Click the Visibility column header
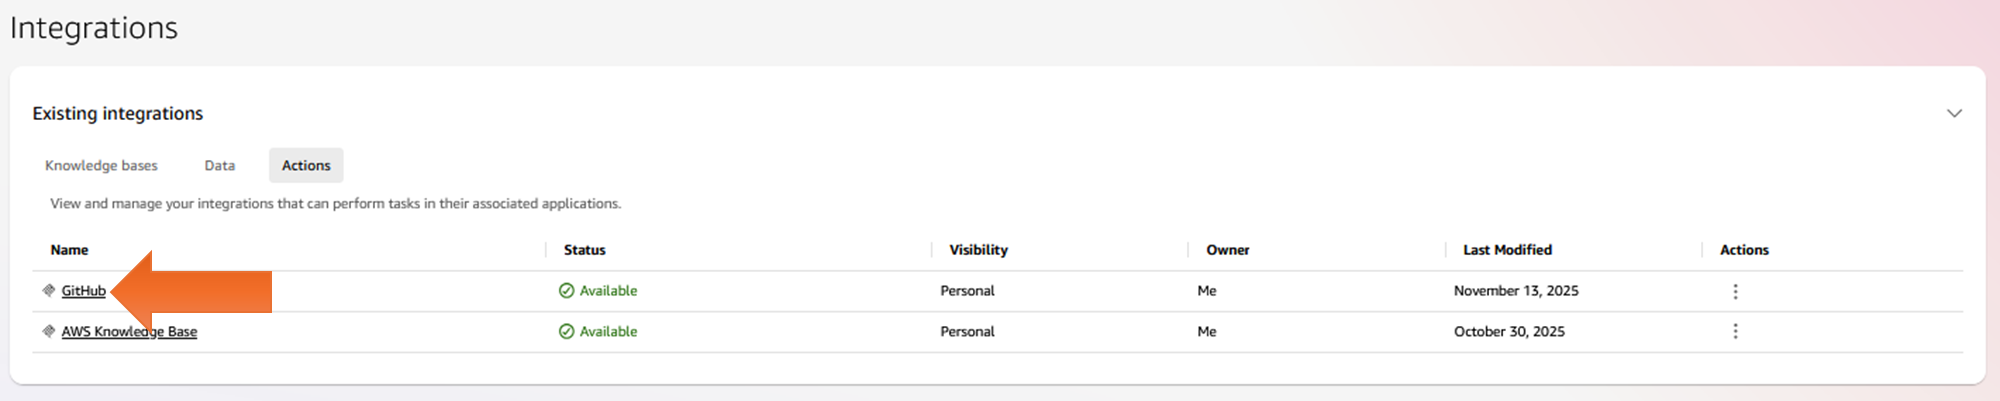 [x=978, y=250]
